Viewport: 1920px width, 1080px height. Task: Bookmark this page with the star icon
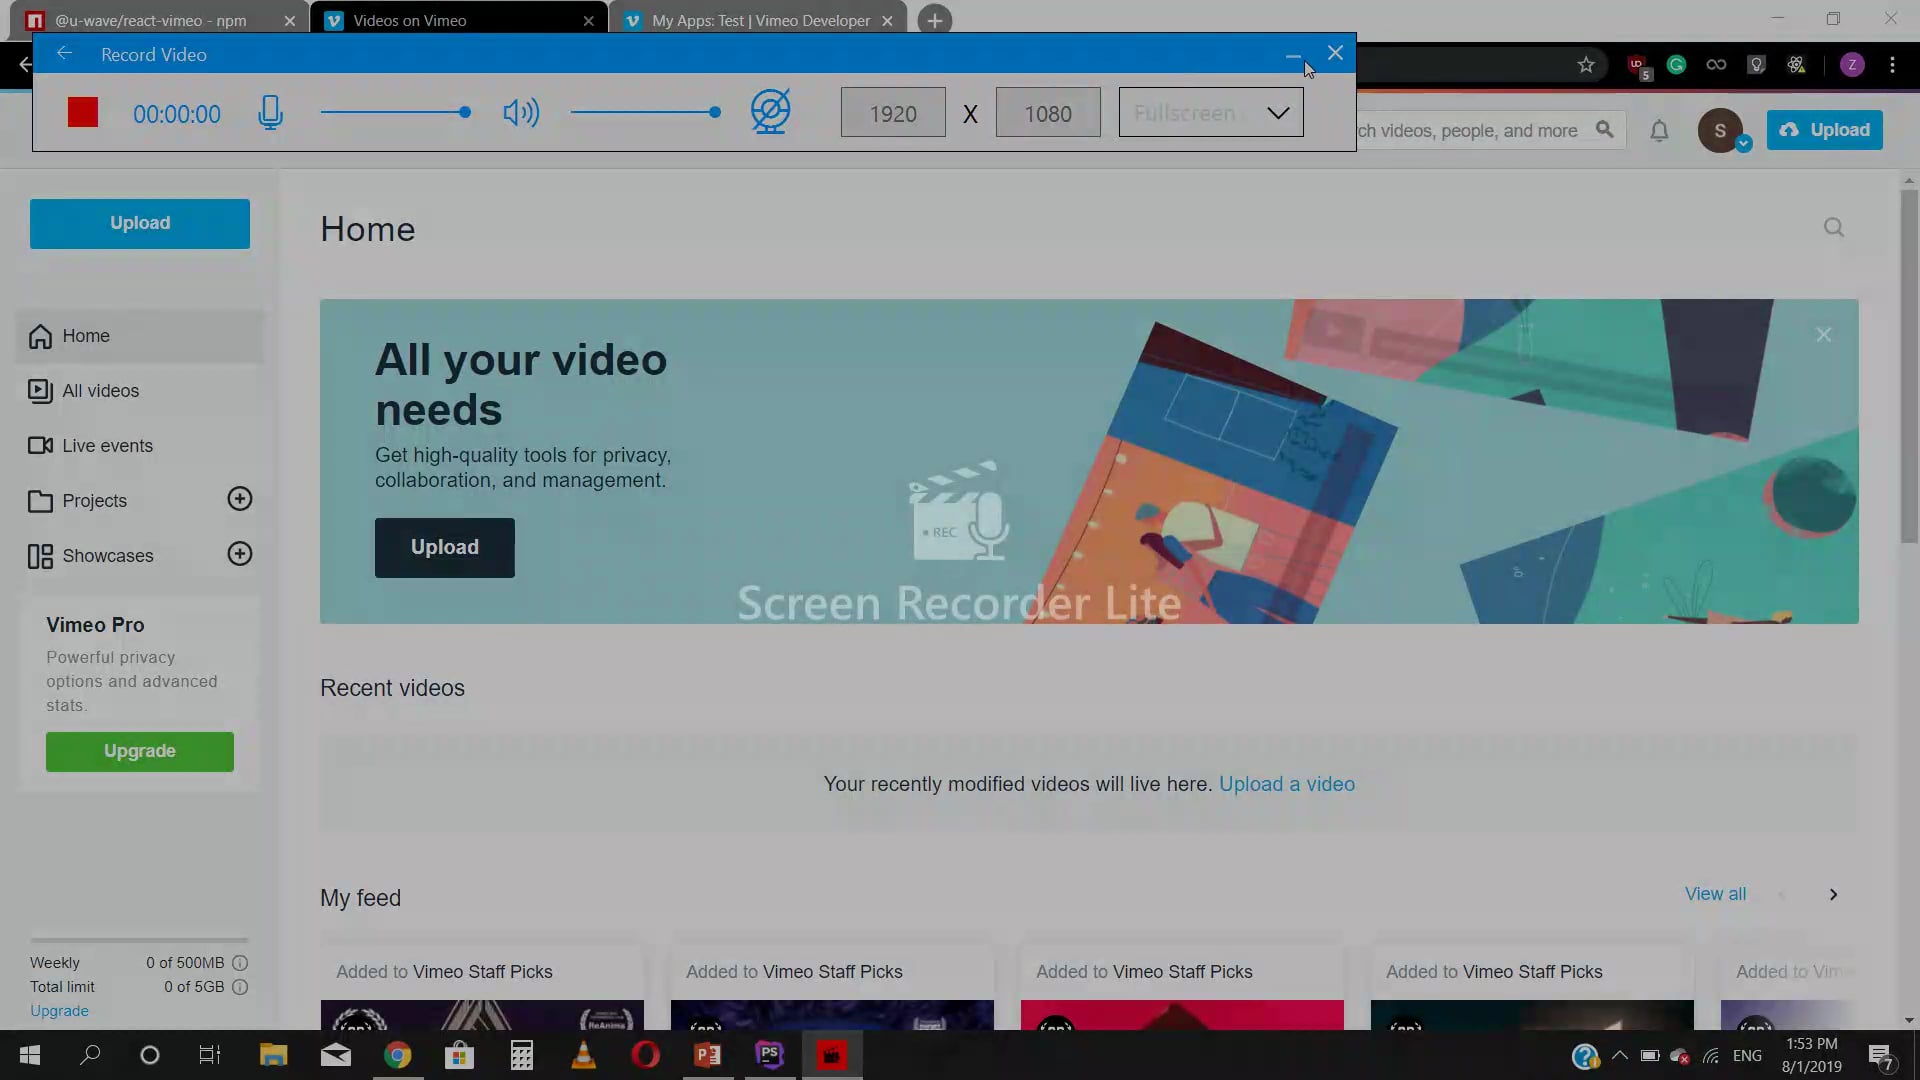point(1586,65)
